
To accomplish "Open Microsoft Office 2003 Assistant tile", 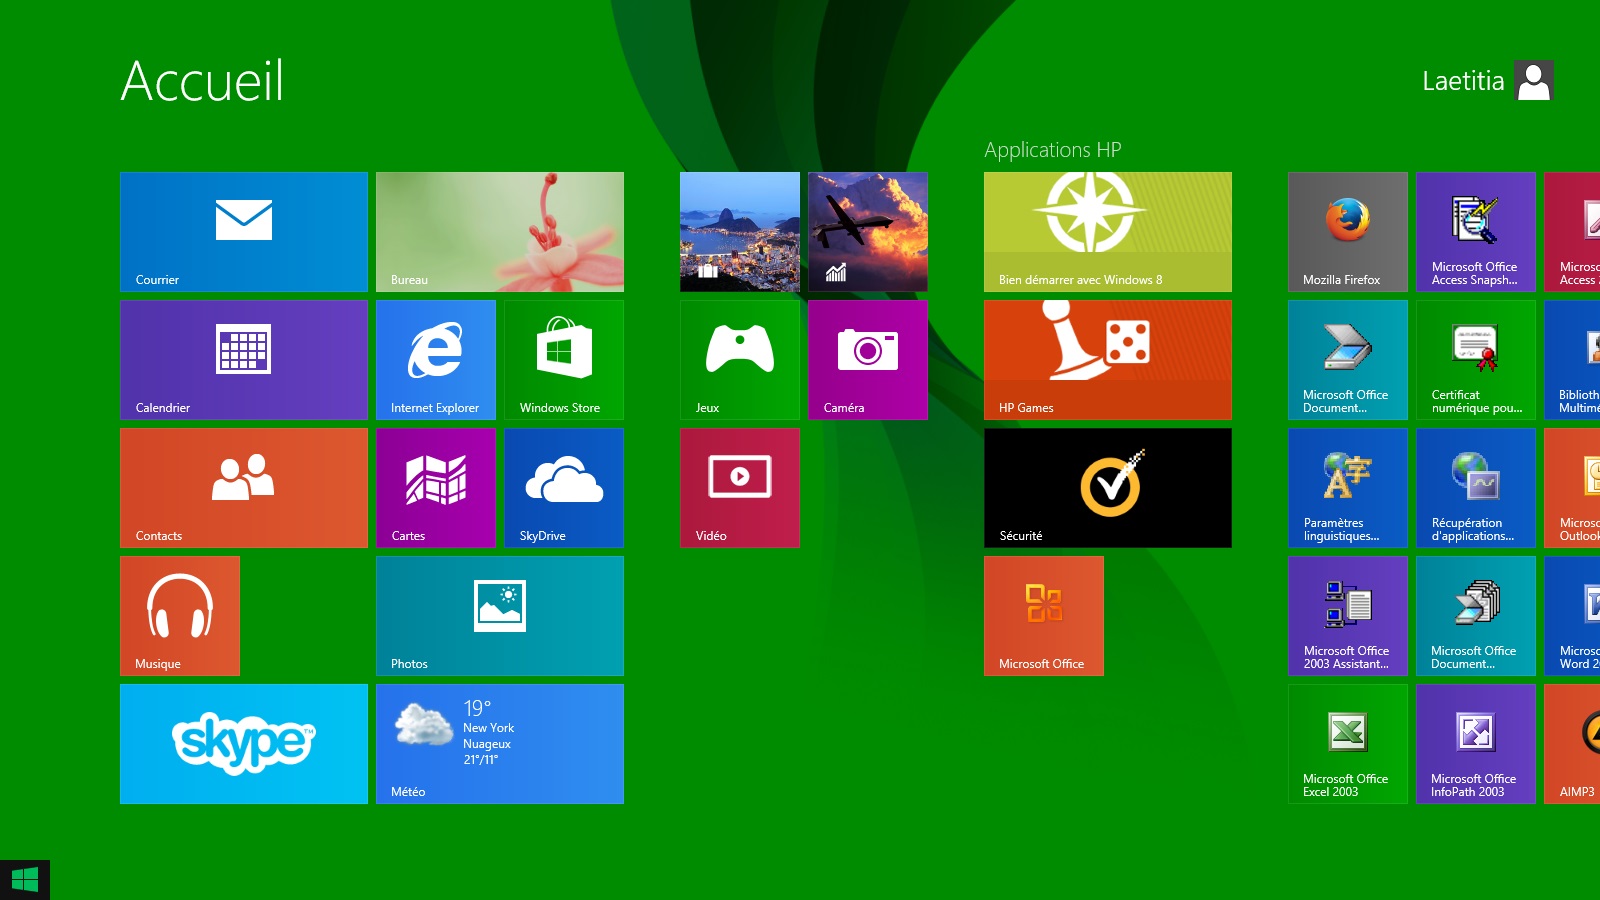I will (x=1348, y=616).
